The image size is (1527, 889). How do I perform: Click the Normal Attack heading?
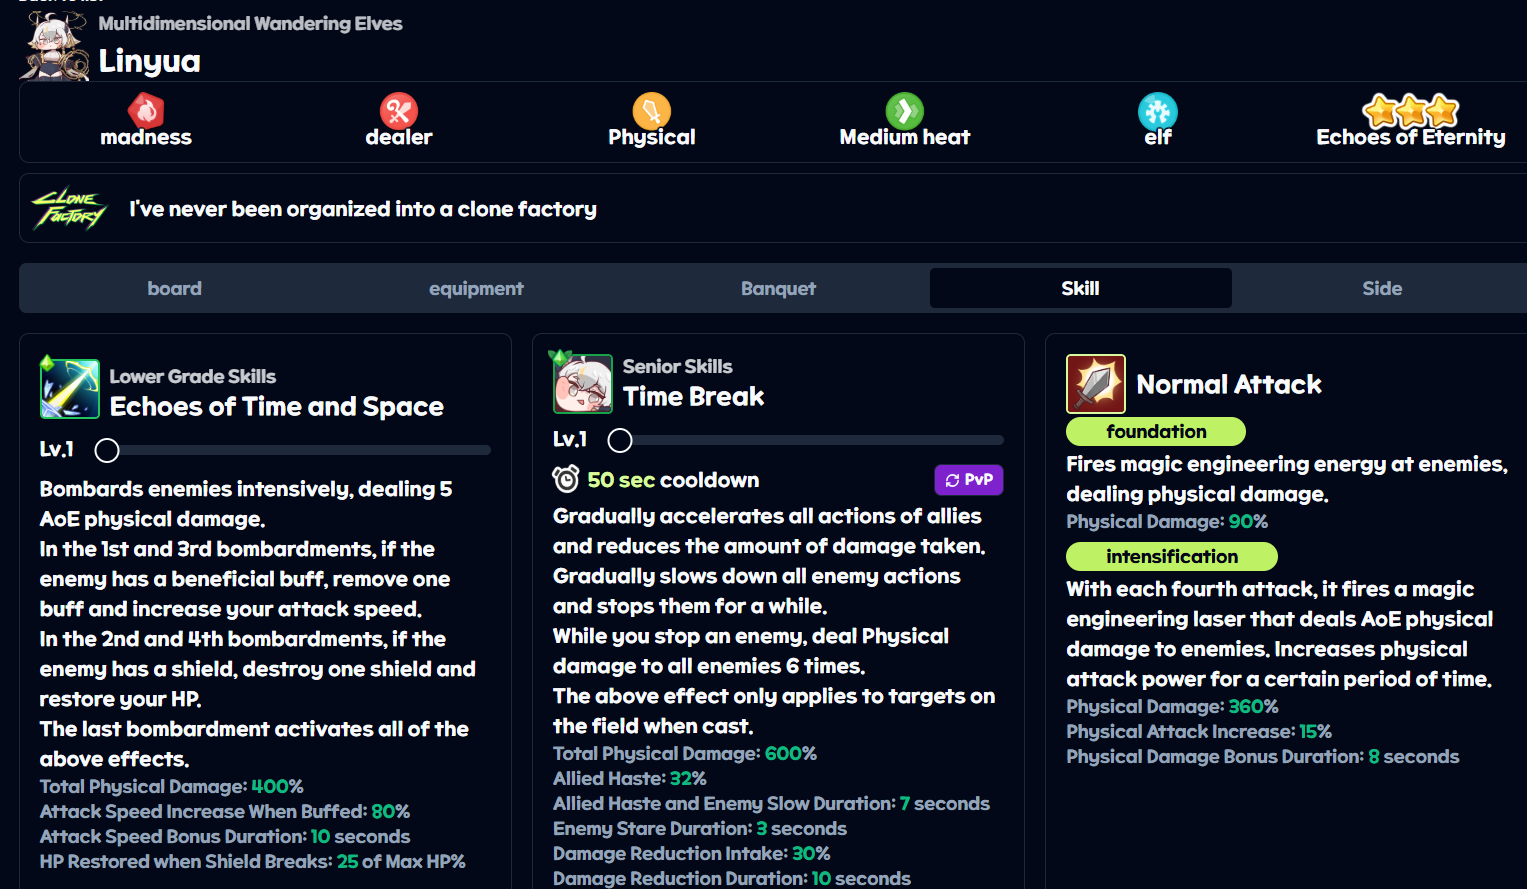coord(1229,385)
